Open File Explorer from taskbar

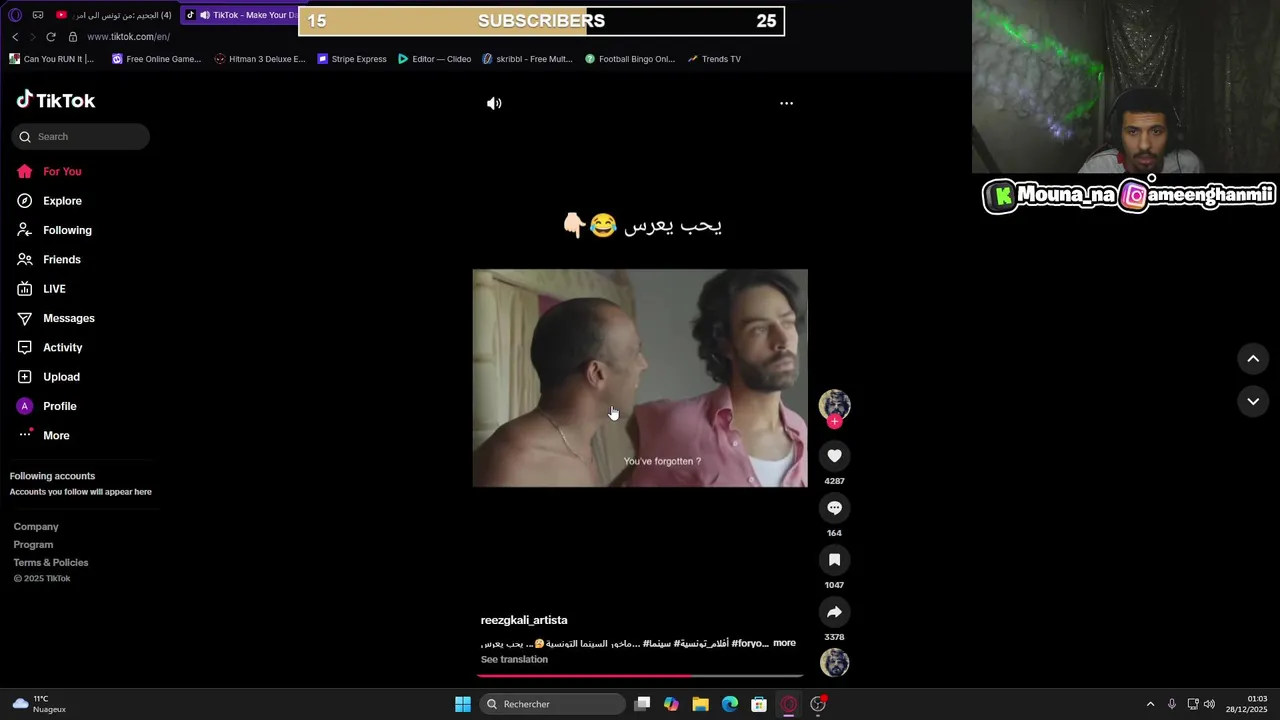pyautogui.click(x=700, y=704)
